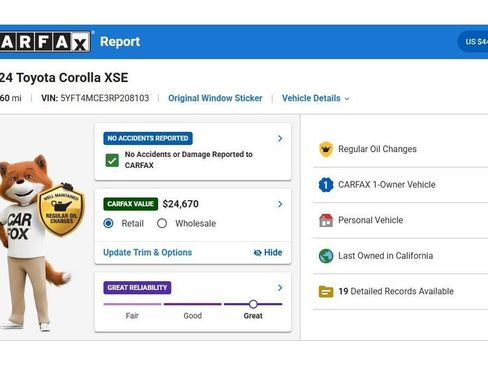Click the blue 1-Owner badge icon
The height and width of the screenshot is (366, 488).
click(326, 185)
